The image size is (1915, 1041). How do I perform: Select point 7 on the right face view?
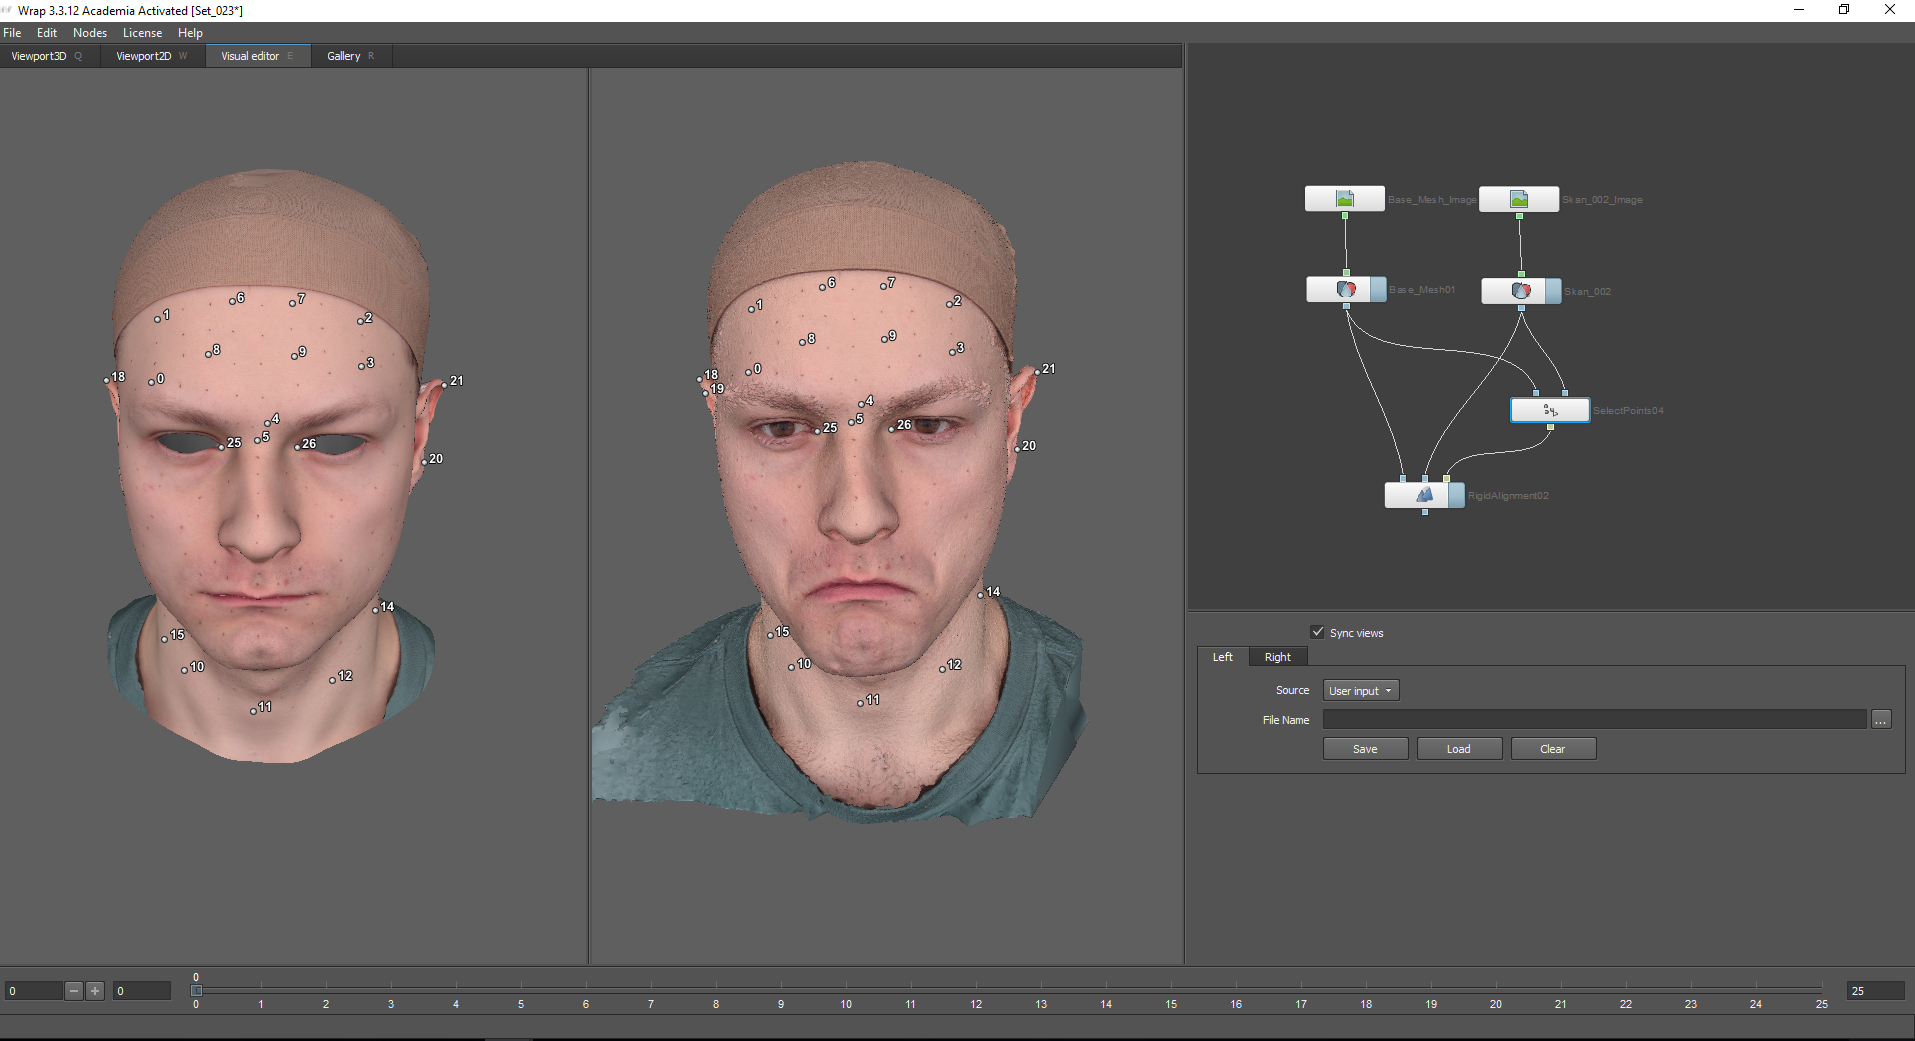click(x=883, y=287)
